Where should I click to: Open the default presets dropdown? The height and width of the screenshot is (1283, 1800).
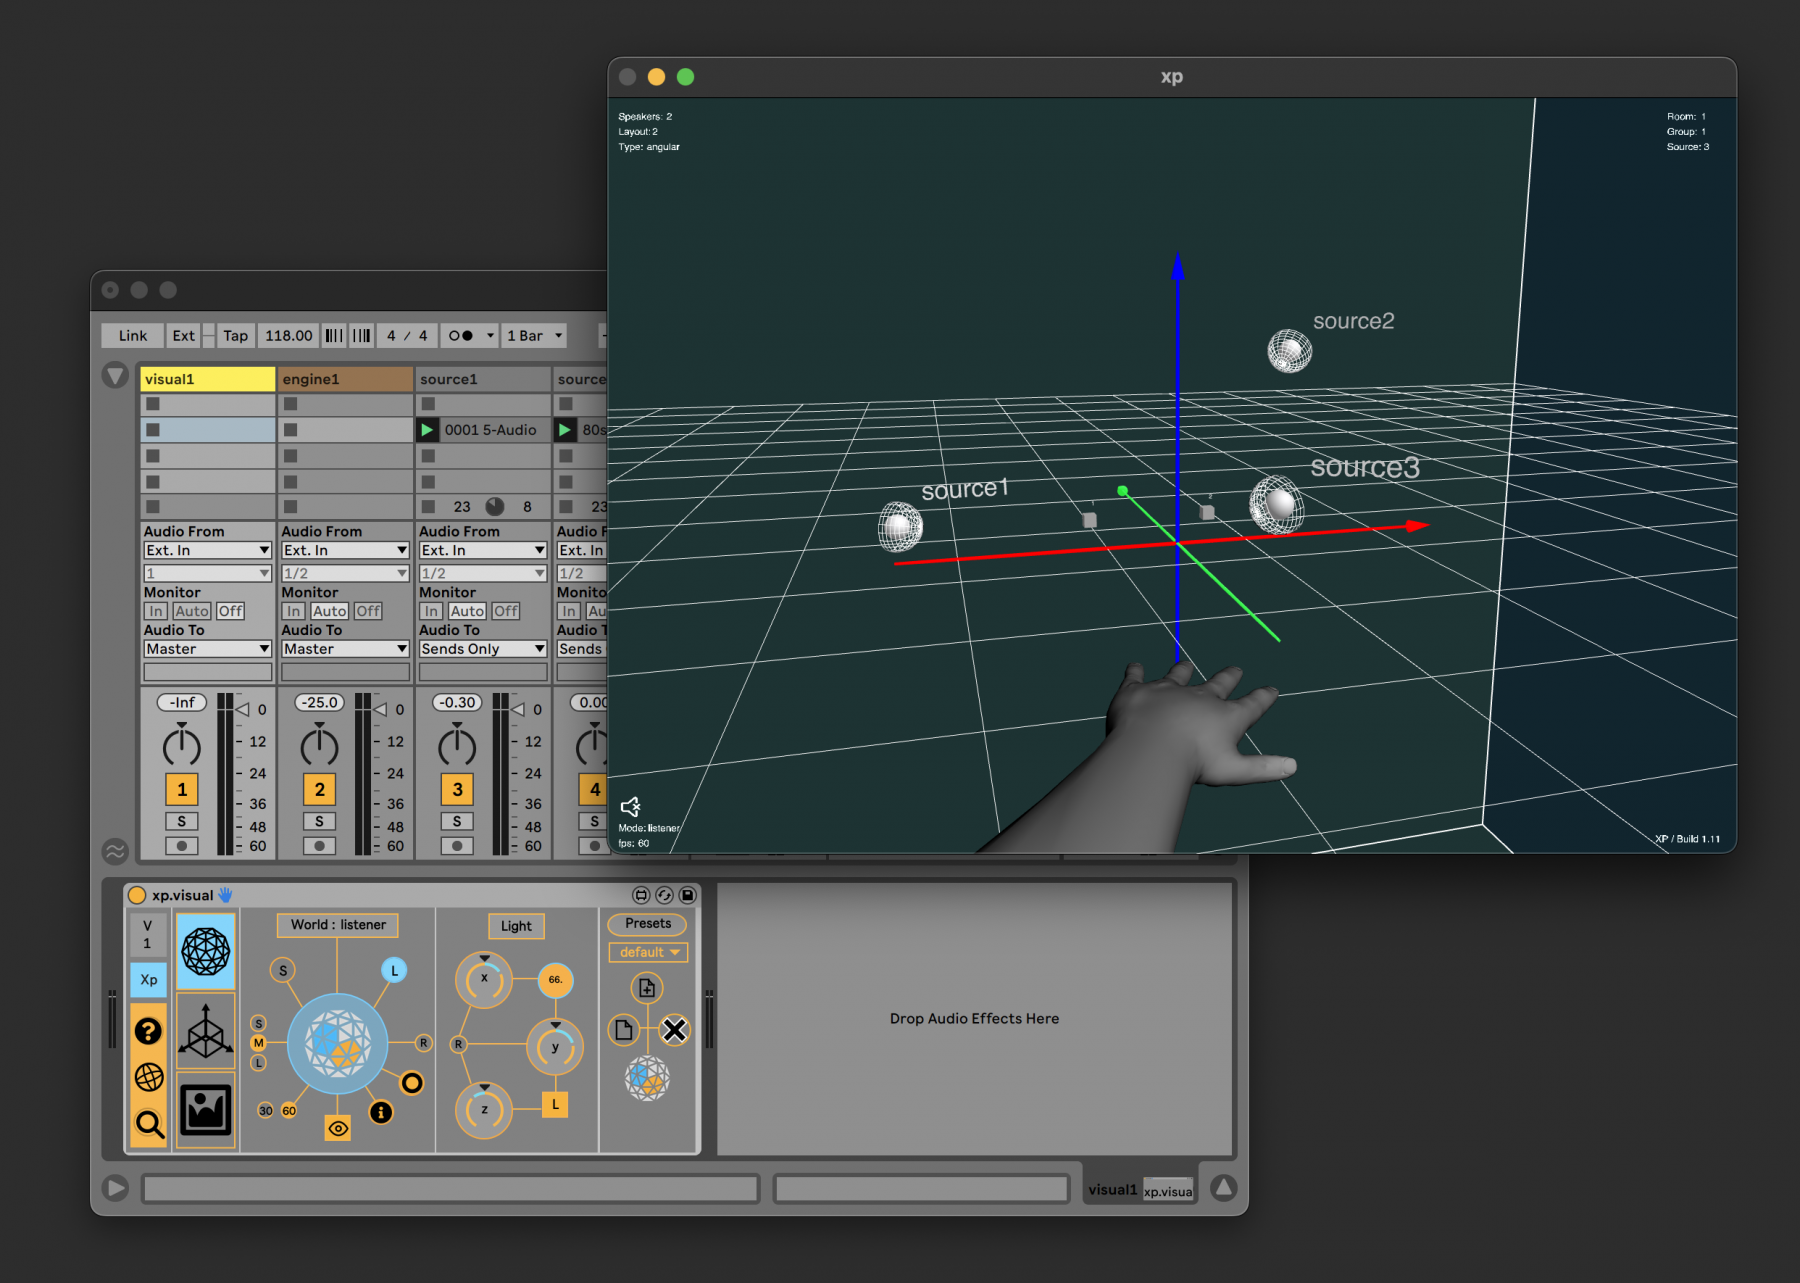(x=648, y=952)
